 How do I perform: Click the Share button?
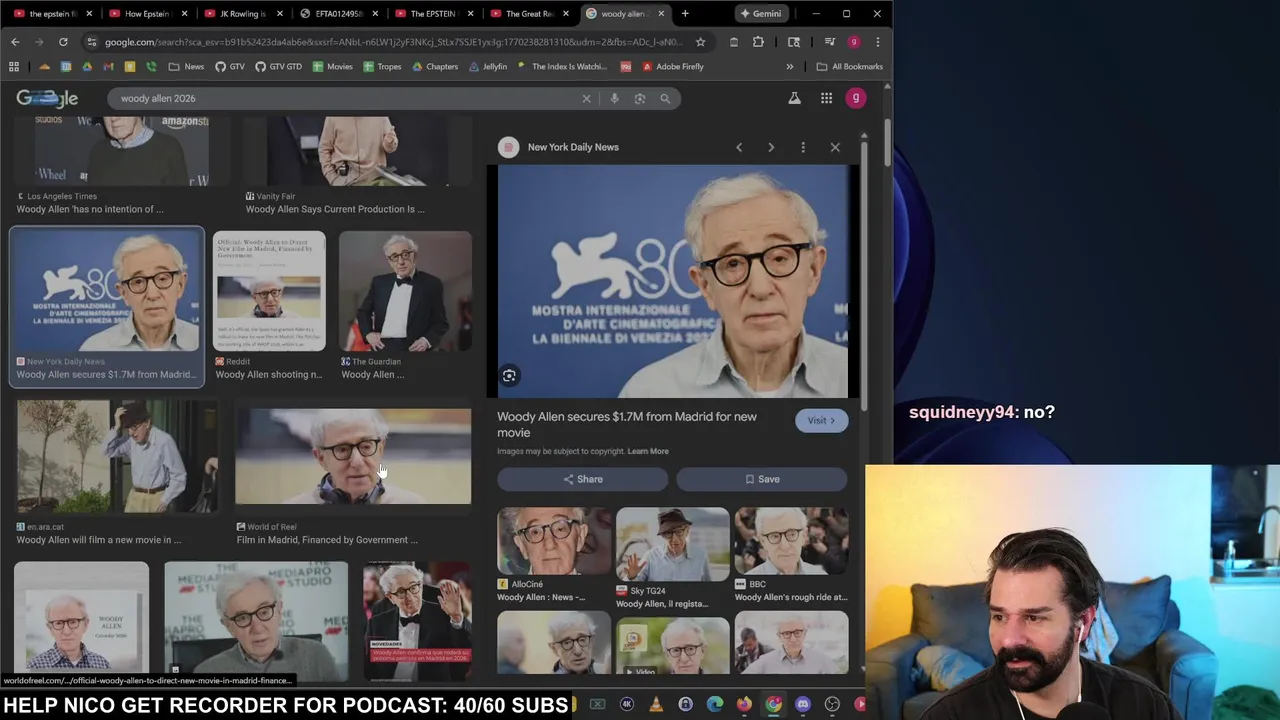582,479
